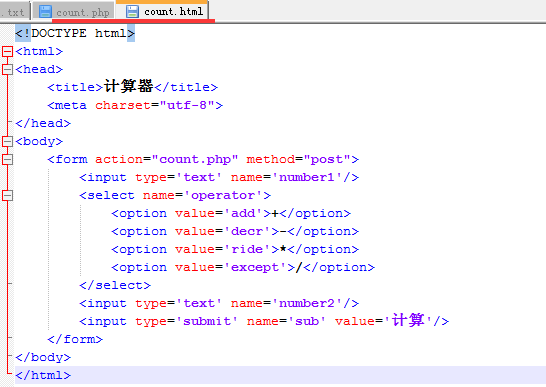Collapse the <form> fold marker

pos(7,160)
